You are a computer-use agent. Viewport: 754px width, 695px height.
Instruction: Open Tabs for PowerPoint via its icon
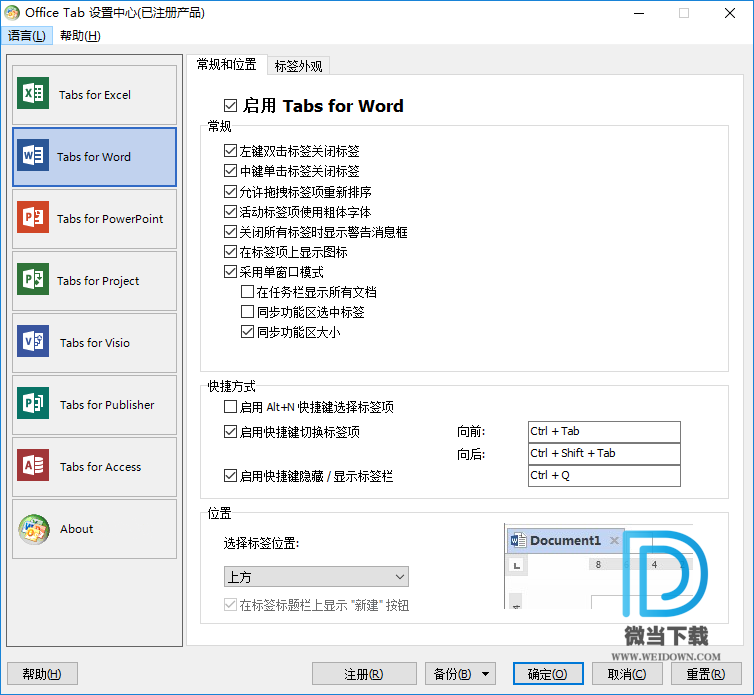pyautogui.click(x=33, y=217)
